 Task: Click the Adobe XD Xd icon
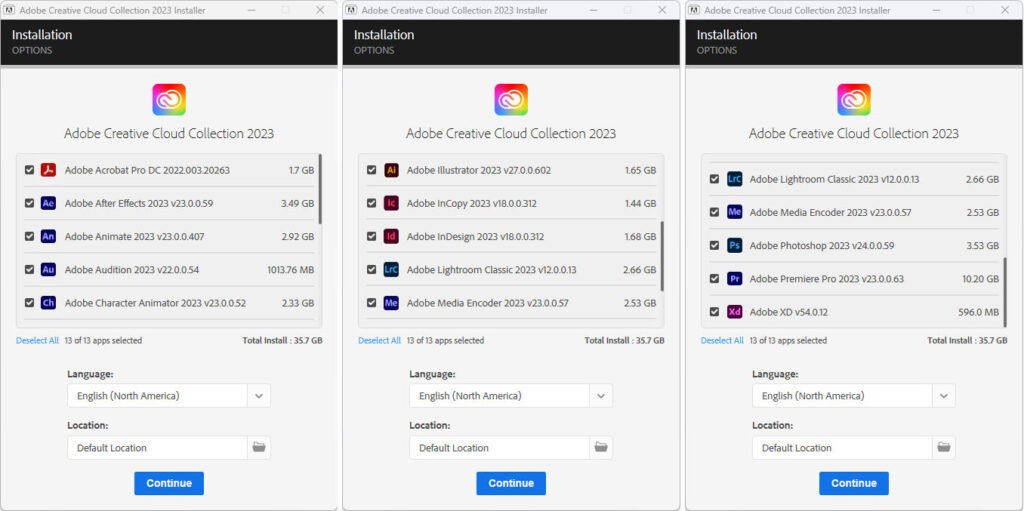tap(735, 312)
